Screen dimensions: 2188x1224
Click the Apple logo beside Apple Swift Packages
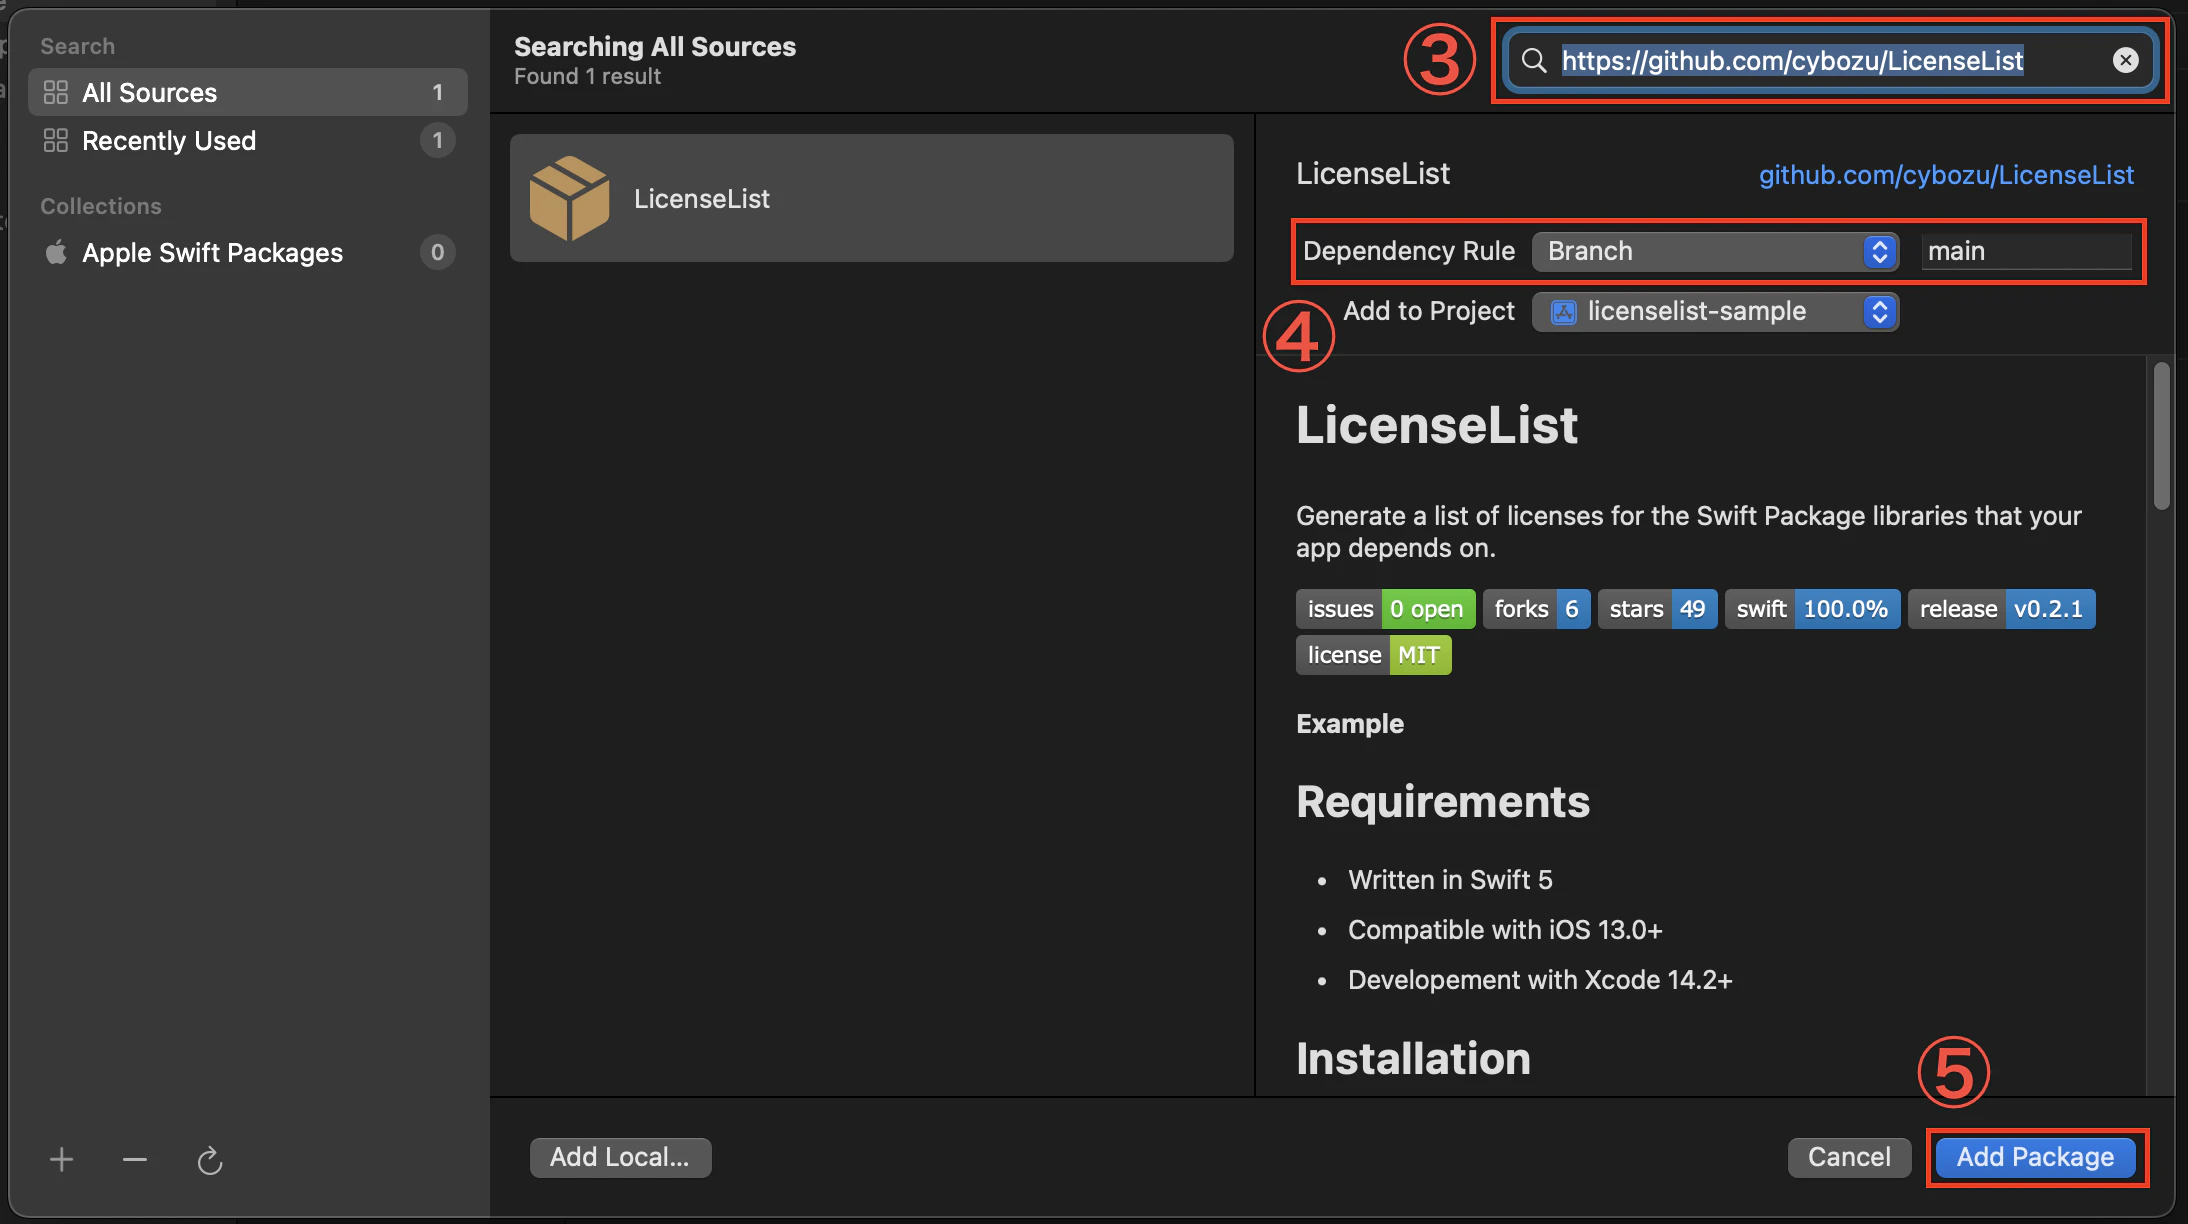(56, 252)
